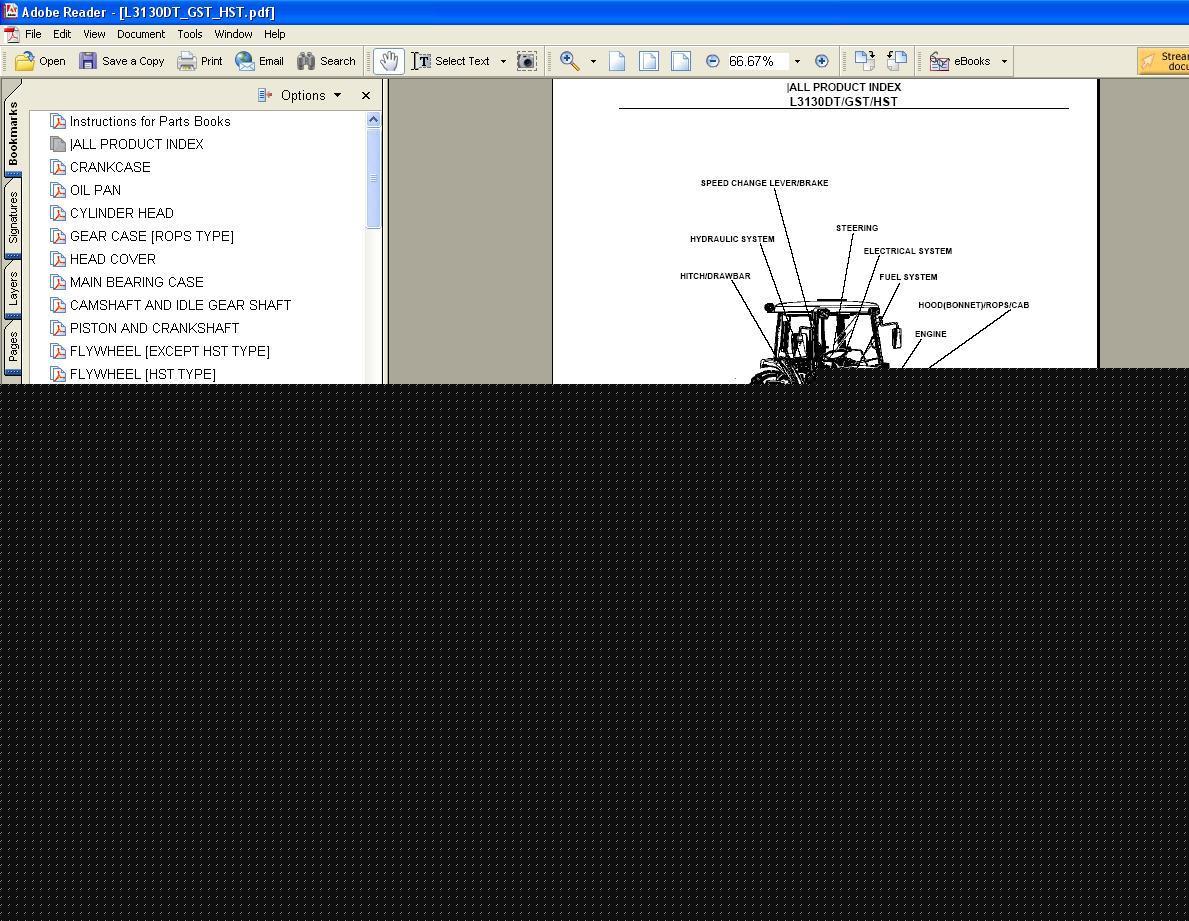Click Save a Copy in the toolbar
This screenshot has width=1189, height=921.
coord(121,61)
